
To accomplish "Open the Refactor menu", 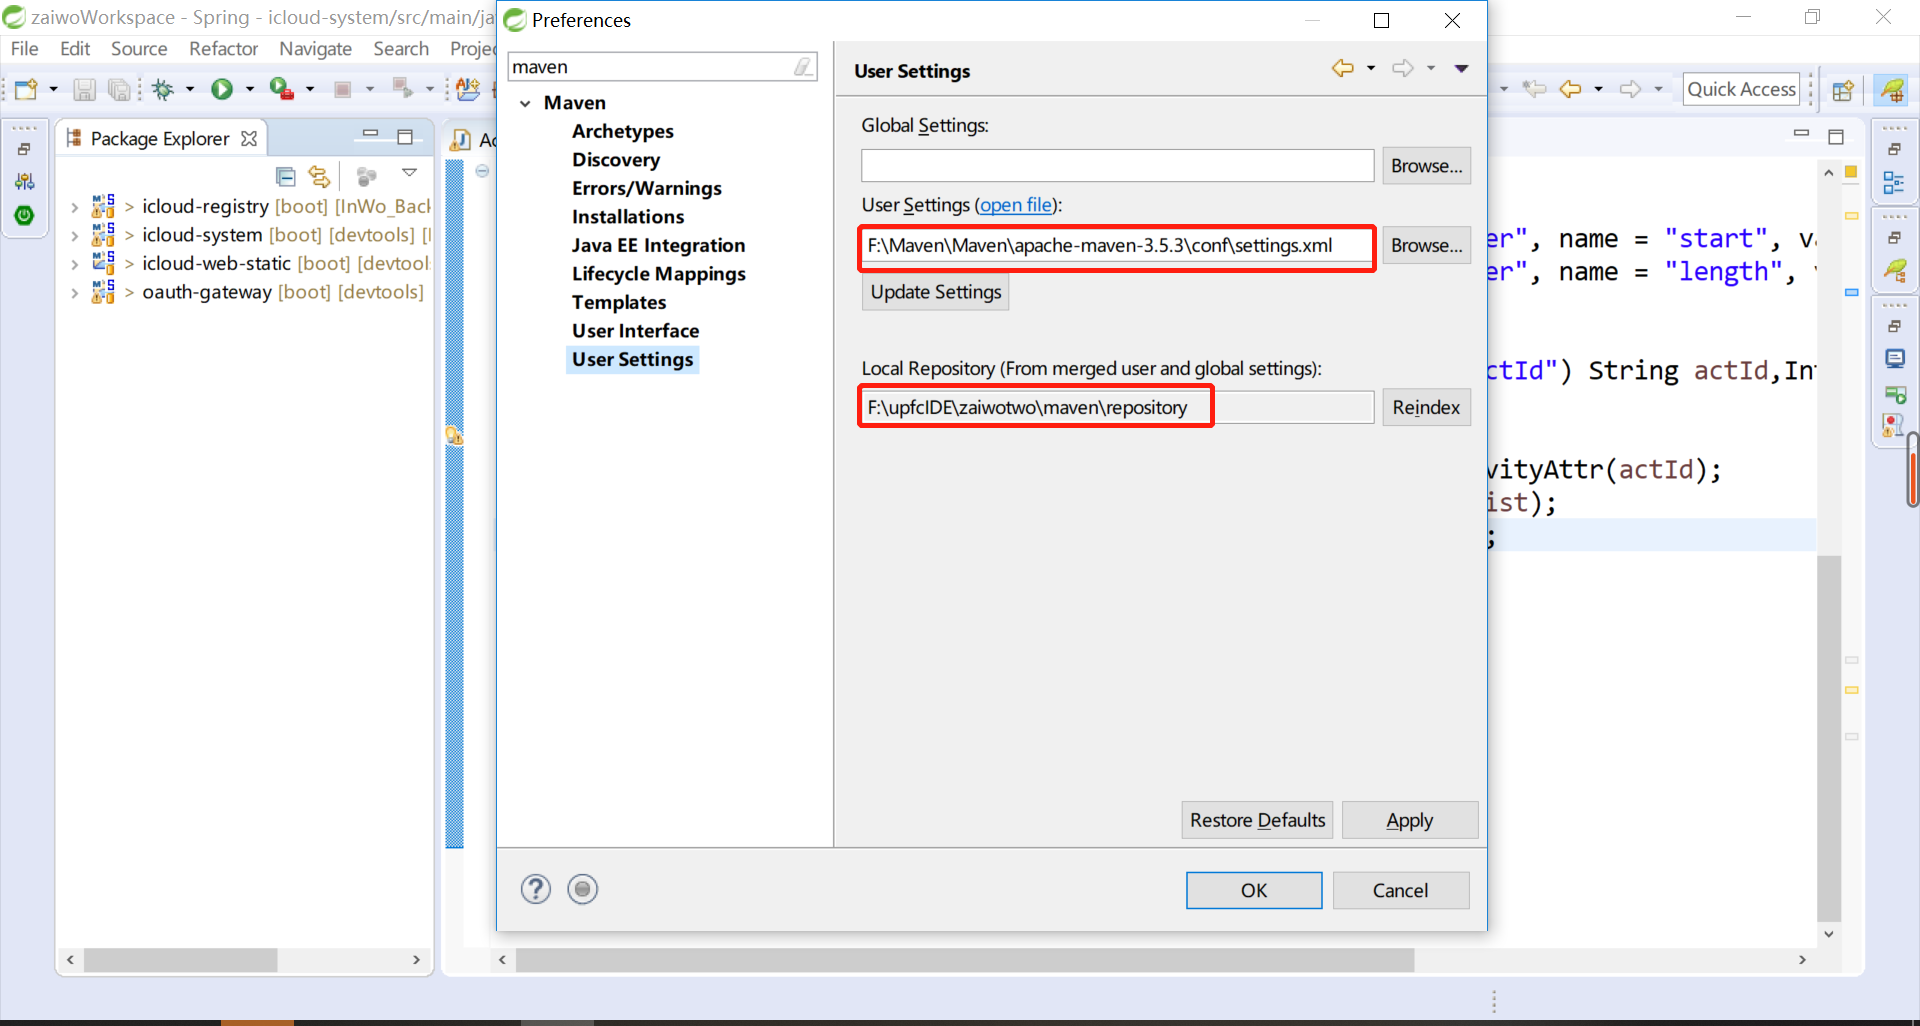I will pos(223,48).
